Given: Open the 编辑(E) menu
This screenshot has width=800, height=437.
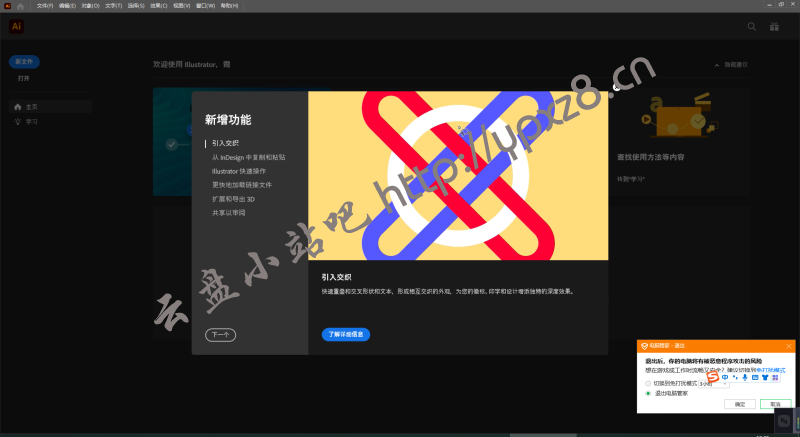Looking at the screenshot, I should point(67,6).
